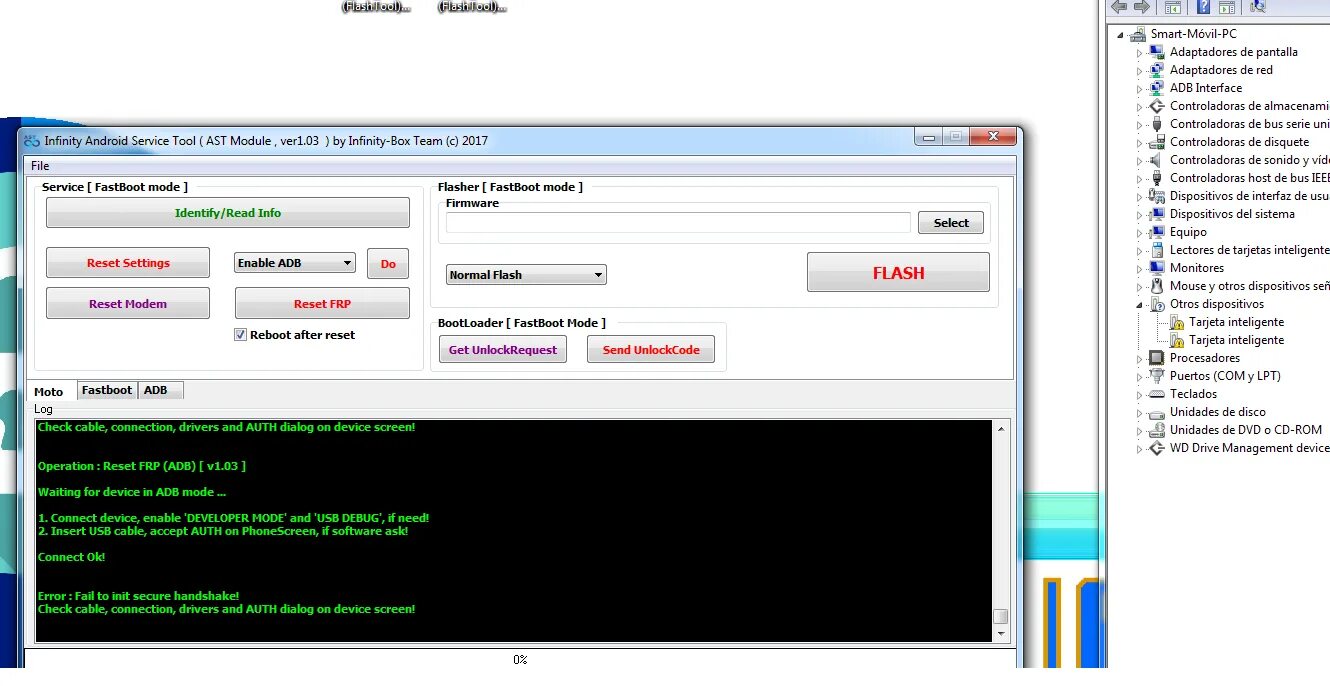Click the Reset Settings button

point(128,263)
